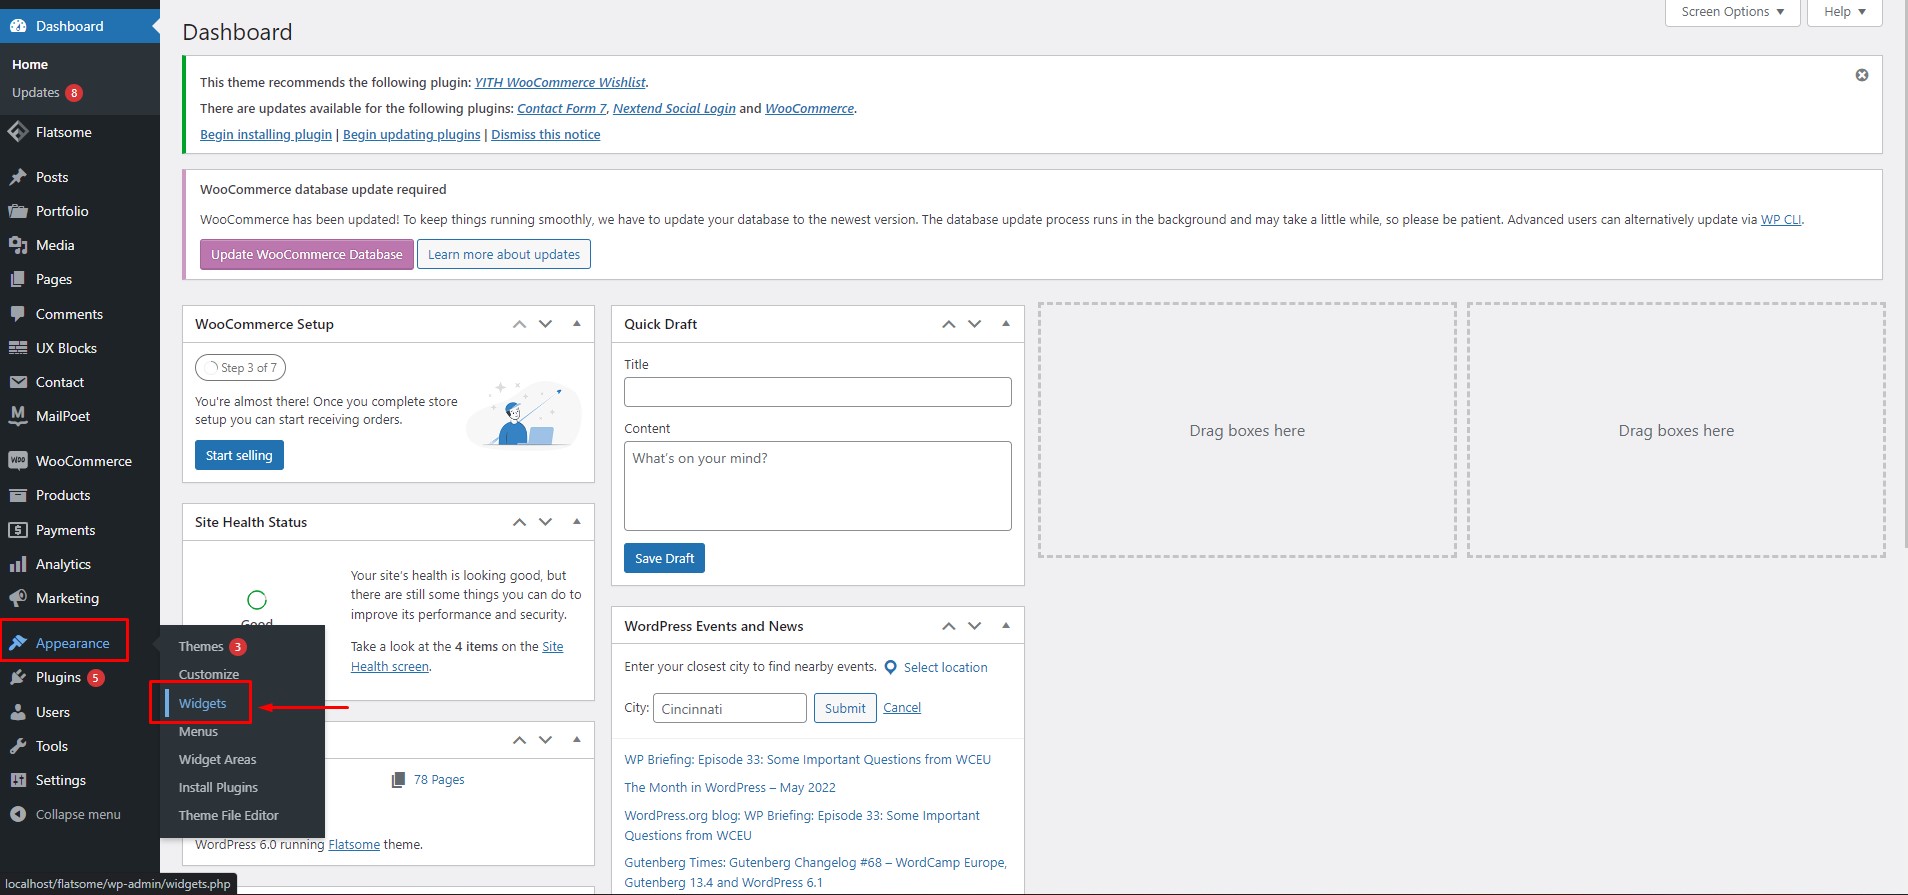Open the Help dropdown tab

tap(1845, 12)
